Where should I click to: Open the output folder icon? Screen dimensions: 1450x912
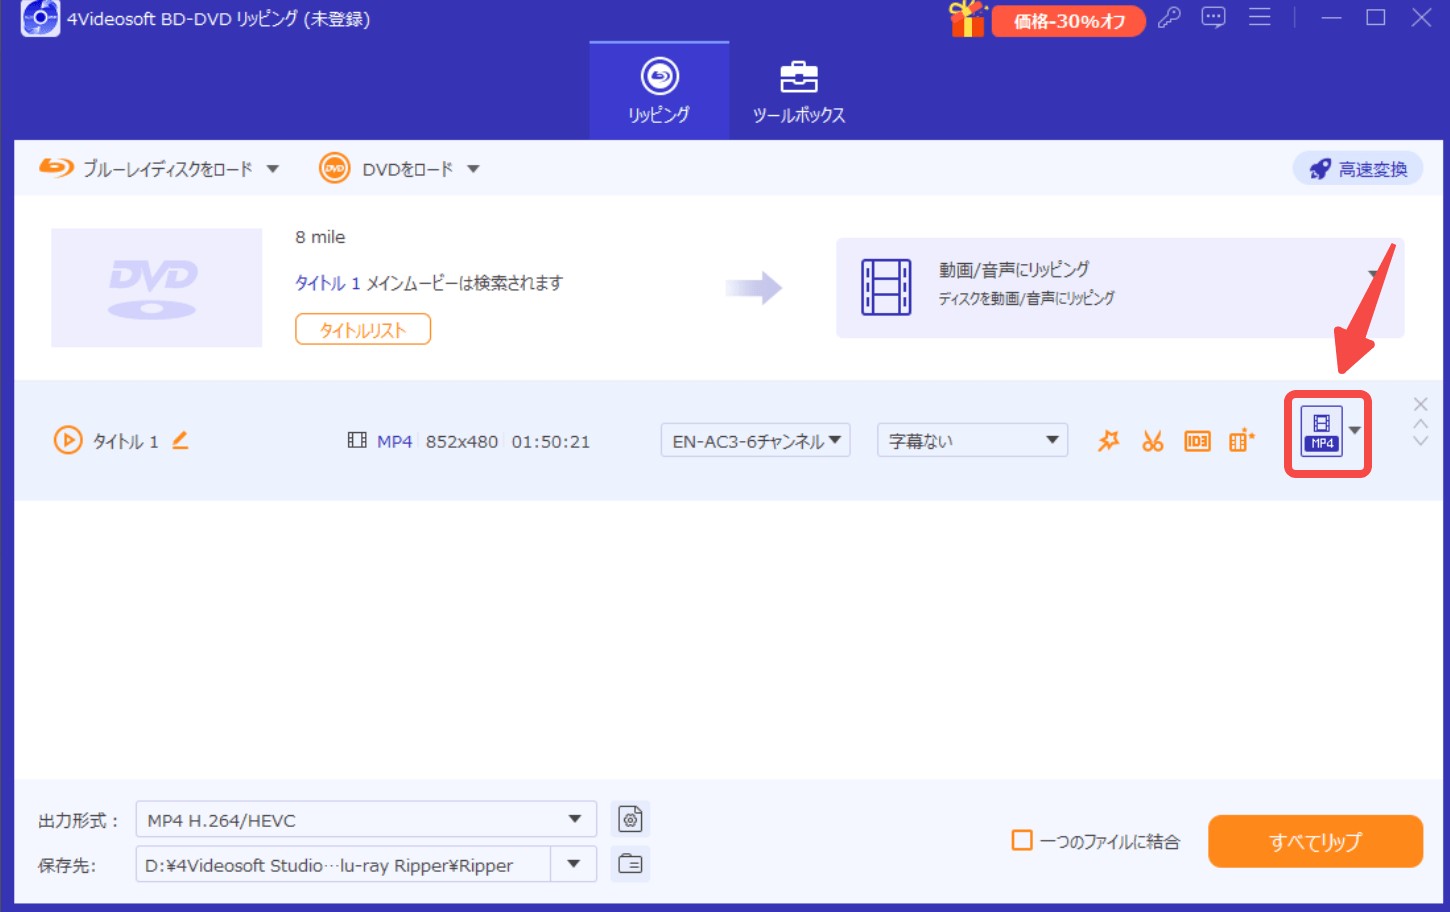(x=630, y=864)
